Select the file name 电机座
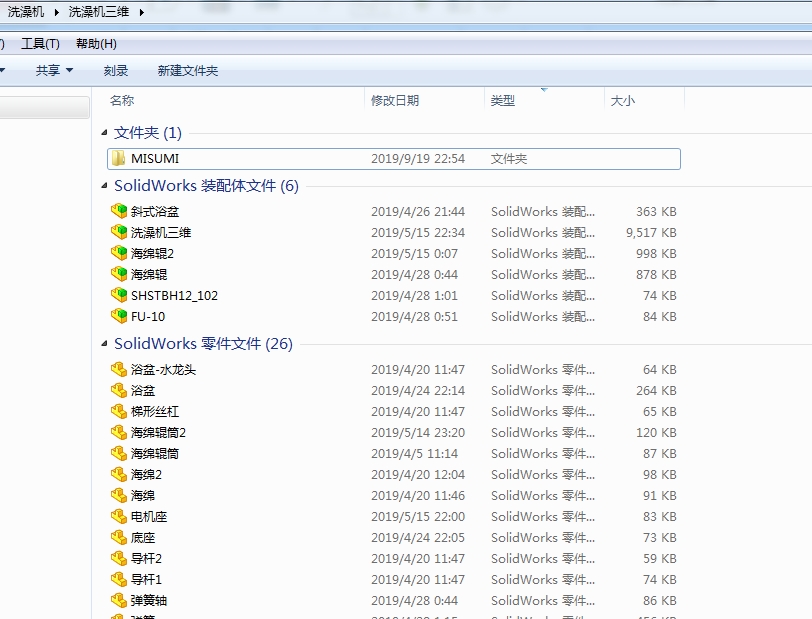This screenshot has width=812, height=619. click(149, 516)
